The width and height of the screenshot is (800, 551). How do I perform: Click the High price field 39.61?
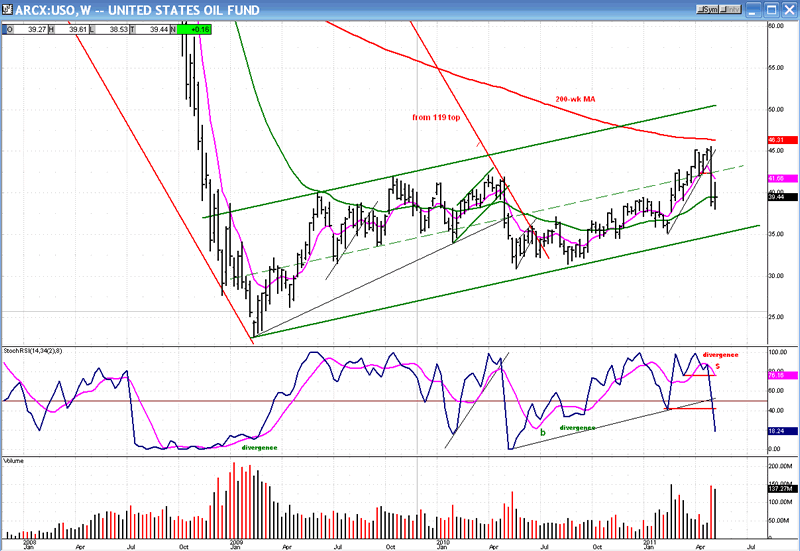point(71,30)
